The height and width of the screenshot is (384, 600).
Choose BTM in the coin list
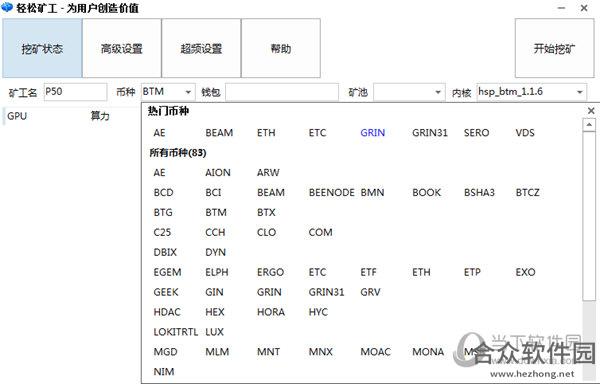pos(216,212)
